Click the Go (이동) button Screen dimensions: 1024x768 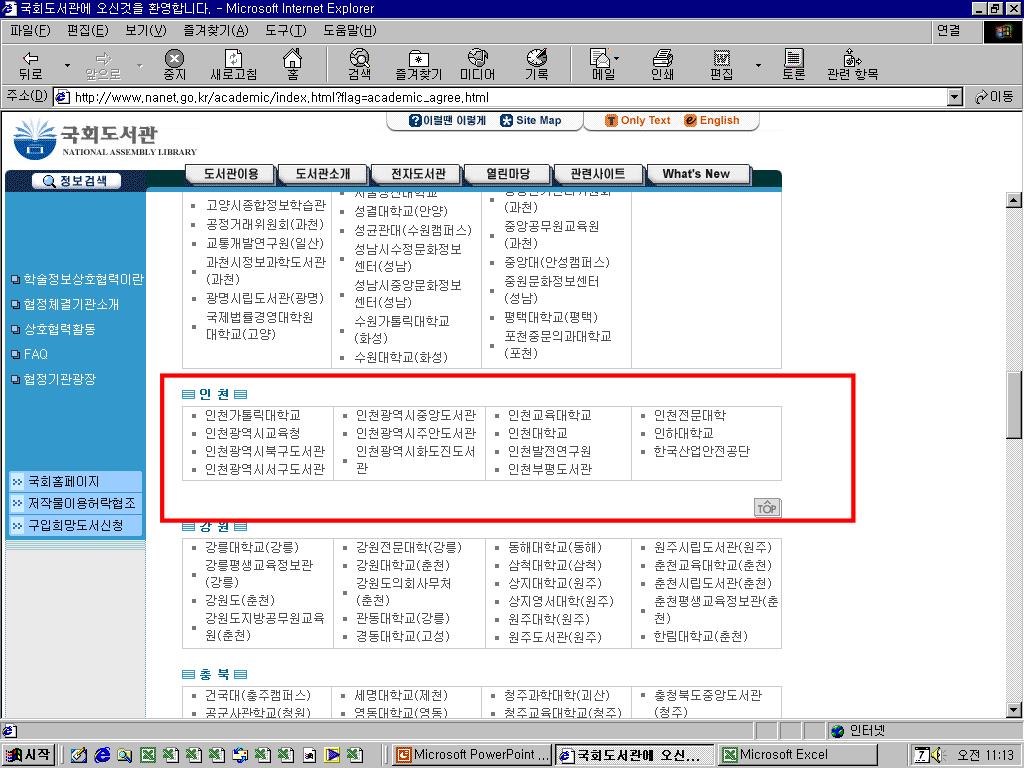[x=994, y=97]
